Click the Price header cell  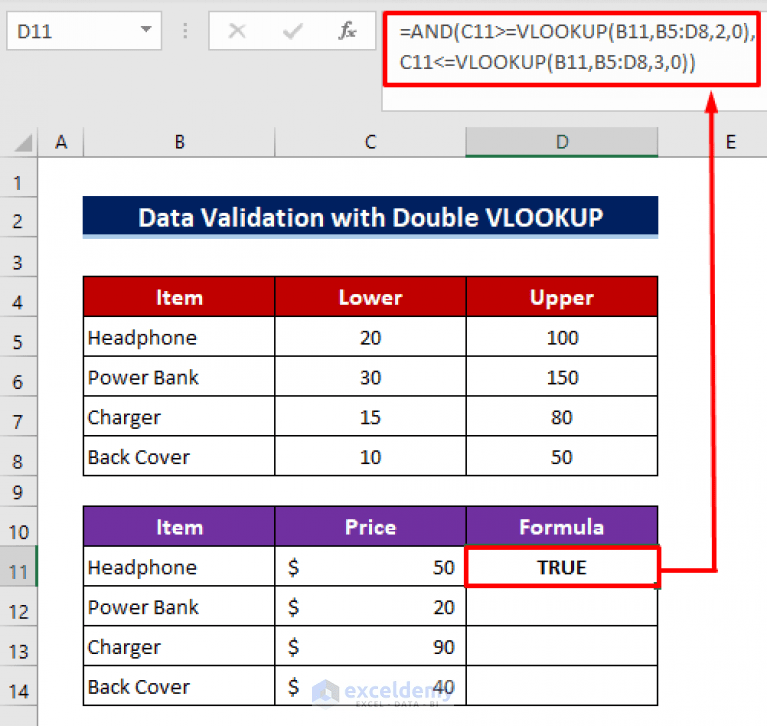(x=370, y=526)
